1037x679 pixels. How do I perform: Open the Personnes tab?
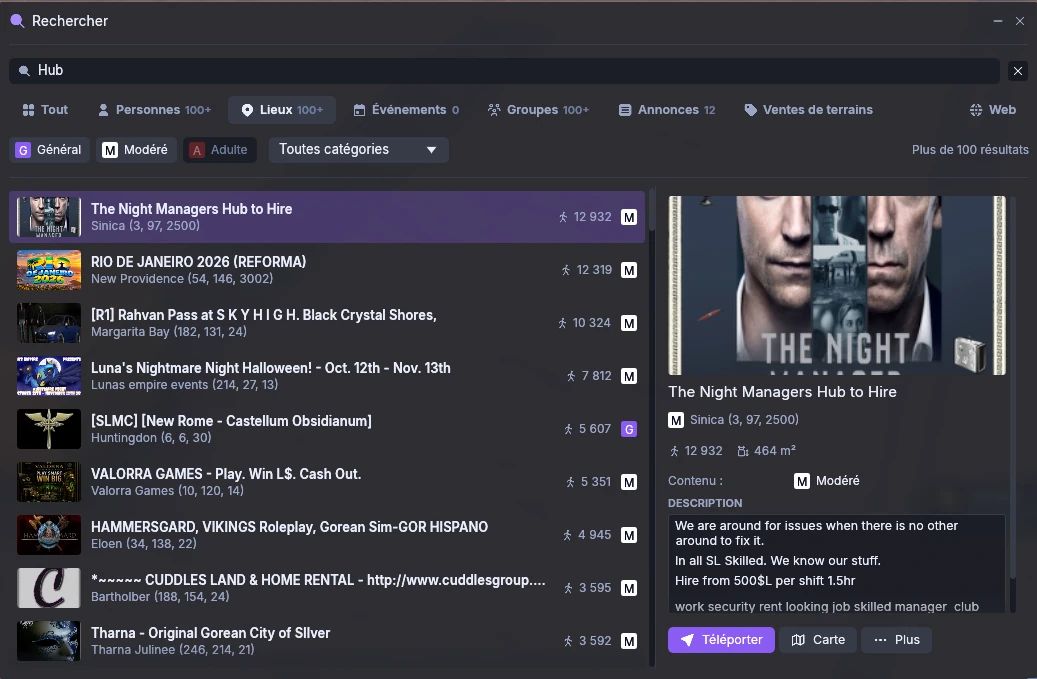[x=154, y=110]
